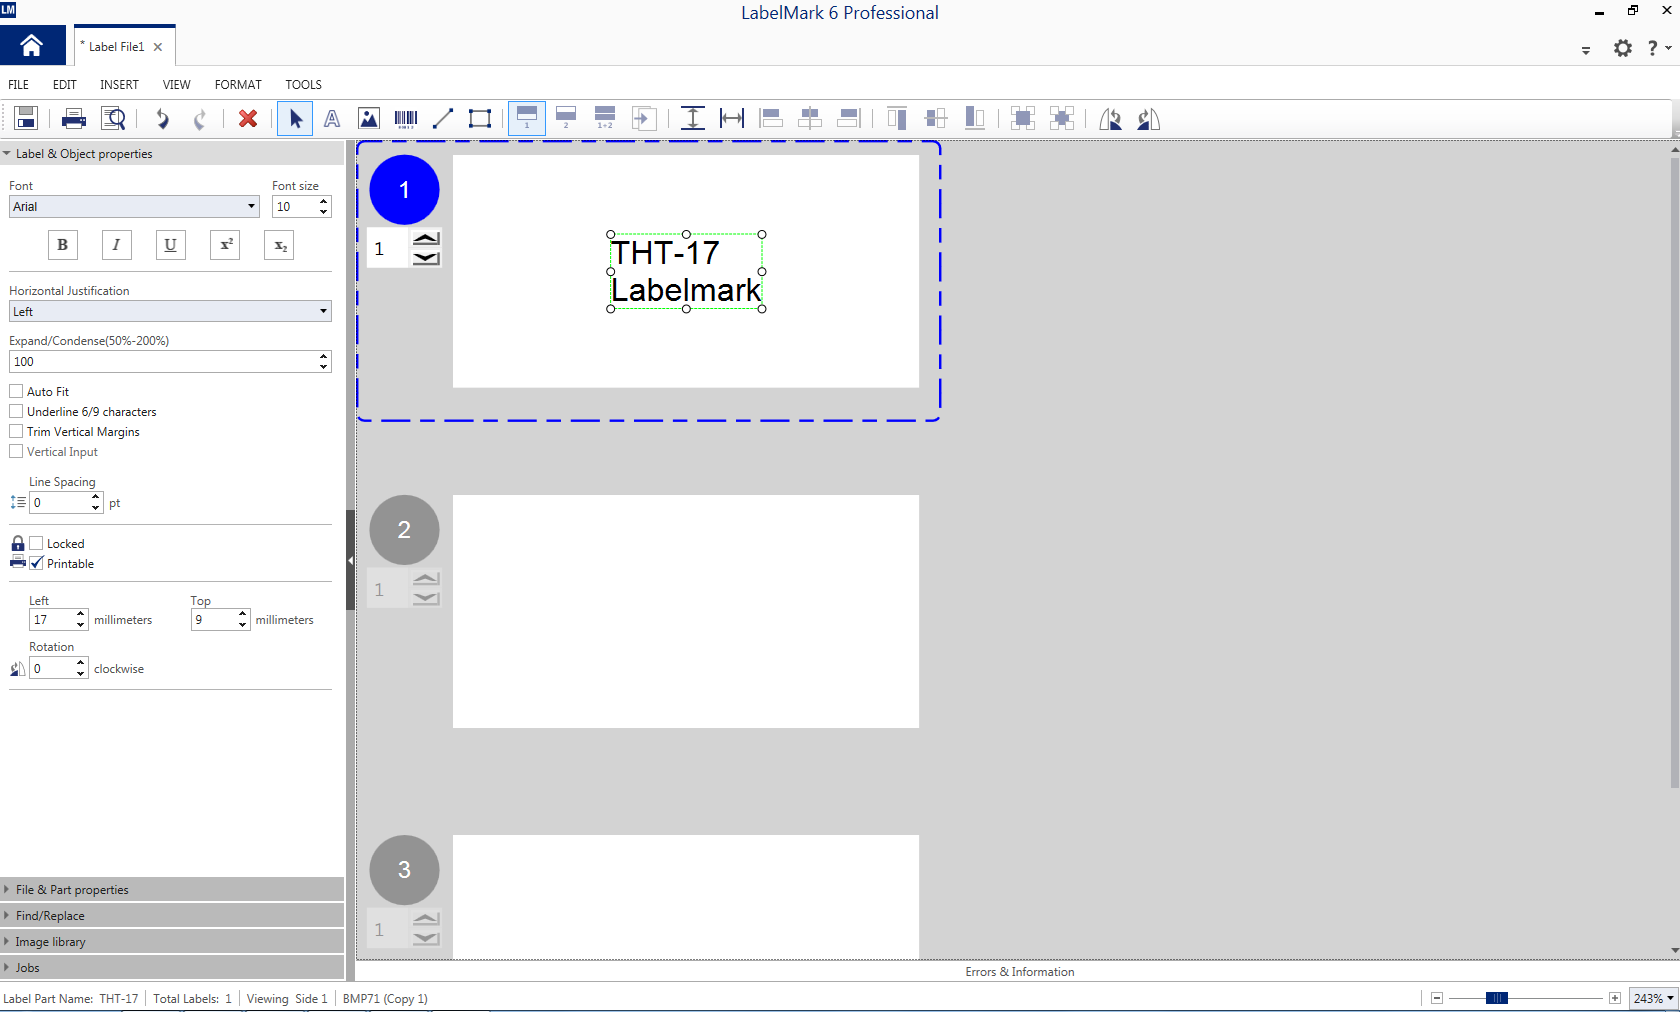Rotate object counterclockwise
Image resolution: width=1680 pixels, height=1012 pixels.
point(1110,119)
